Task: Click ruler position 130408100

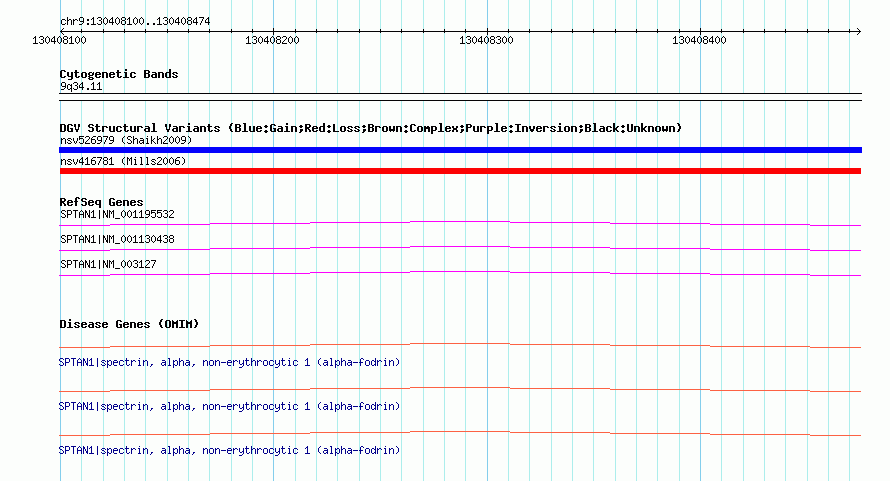Action: [60, 40]
